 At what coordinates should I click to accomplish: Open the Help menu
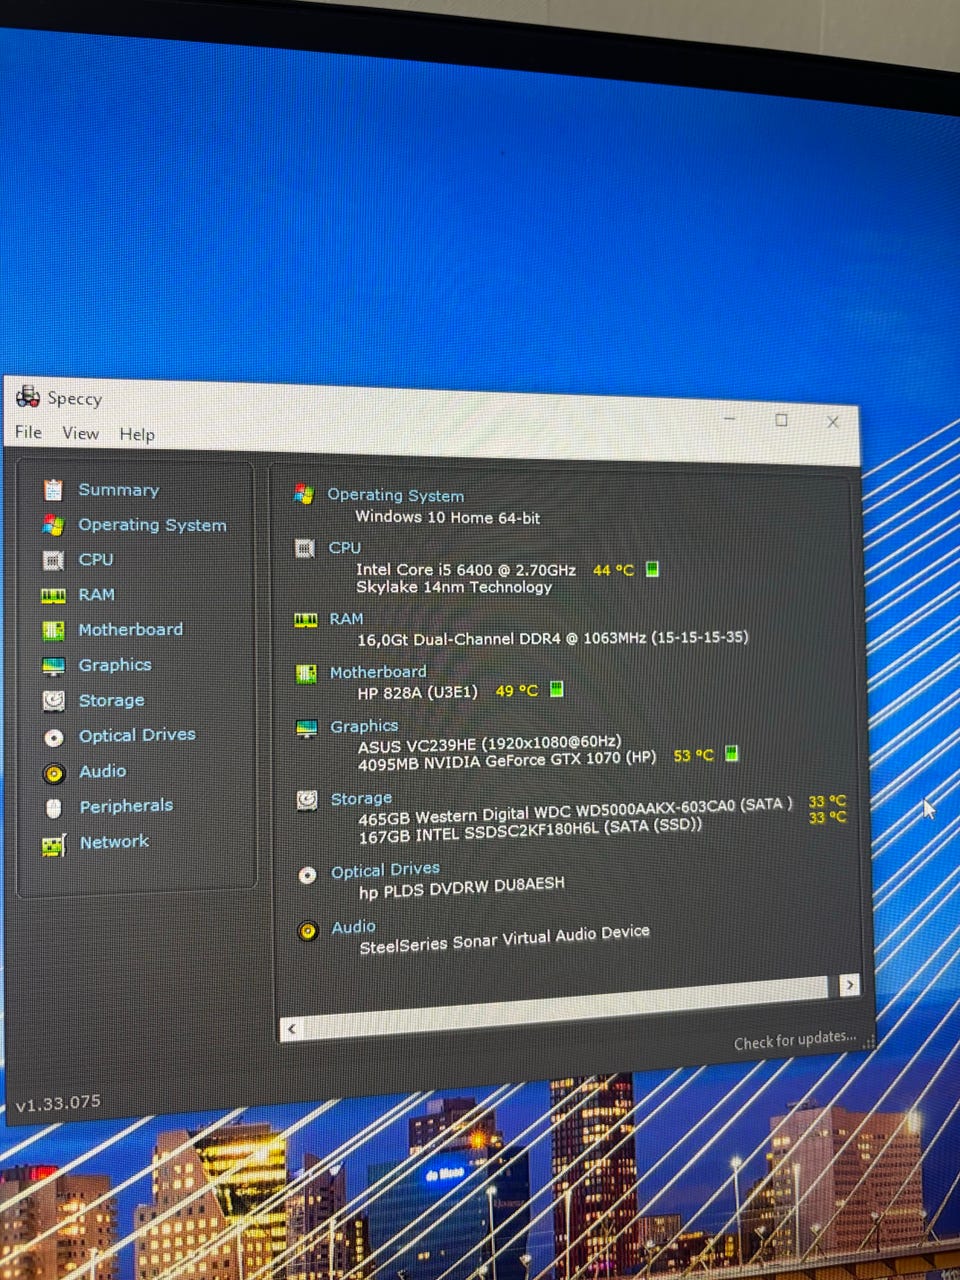[x=137, y=434]
